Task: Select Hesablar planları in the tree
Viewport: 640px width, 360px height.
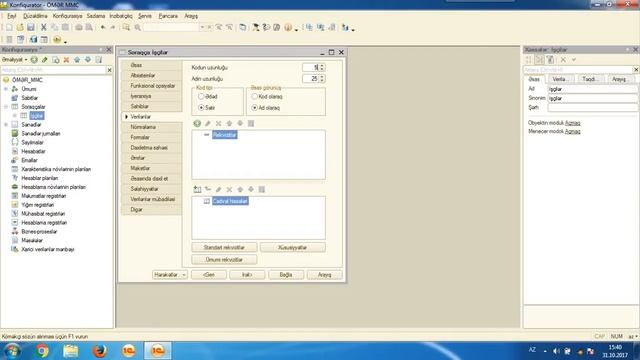Action: coord(40,178)
